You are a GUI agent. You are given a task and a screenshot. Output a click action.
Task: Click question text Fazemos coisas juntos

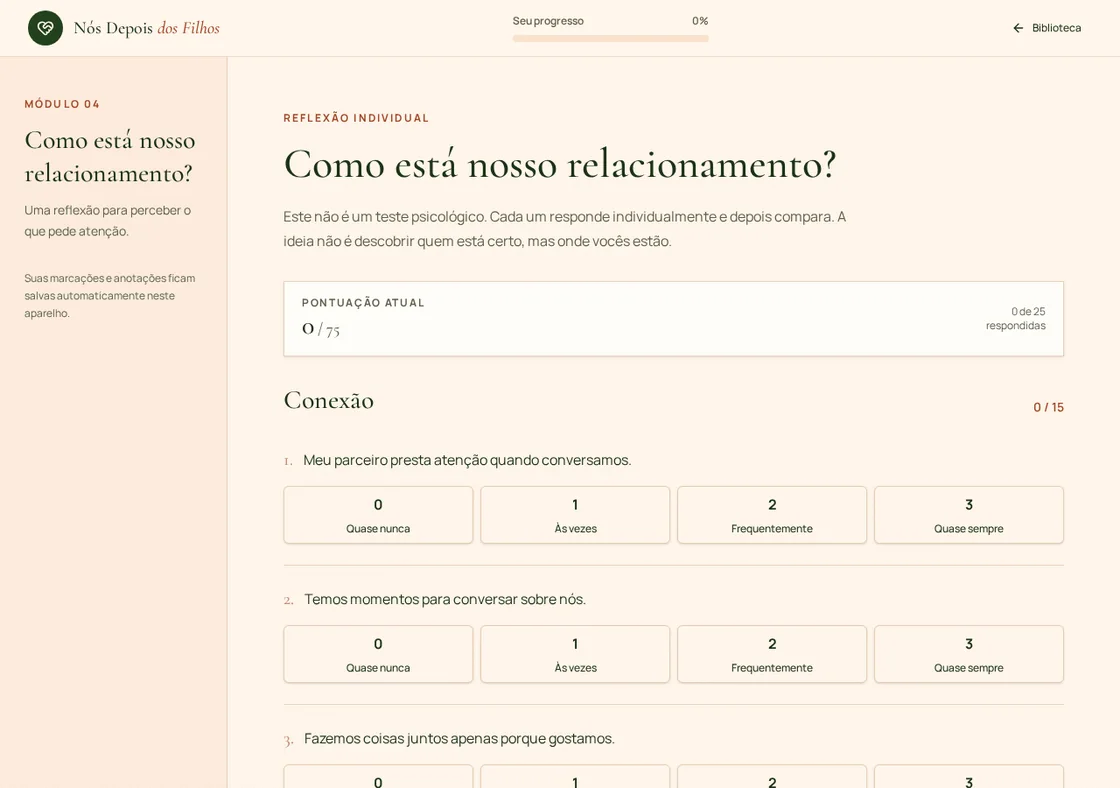[x=459, y=739]
